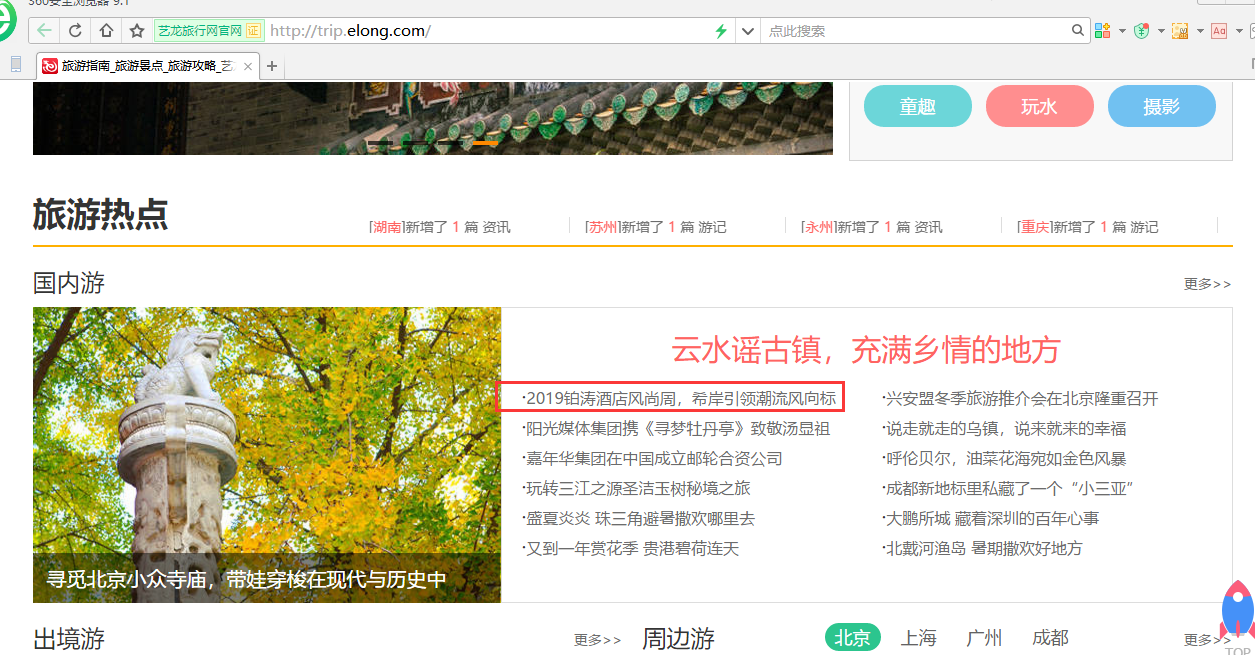The image size is (1255, 655).
Task: Expand the shield icon dropdown arrow
Action: [x=1161, y=31]
